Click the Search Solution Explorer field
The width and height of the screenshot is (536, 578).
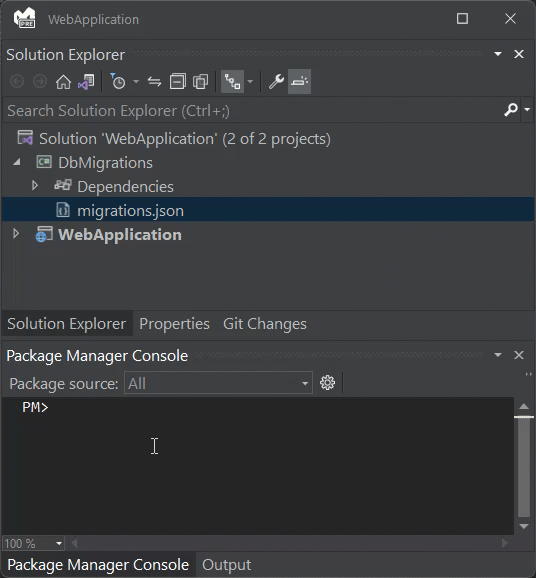(x=252, y=111)
